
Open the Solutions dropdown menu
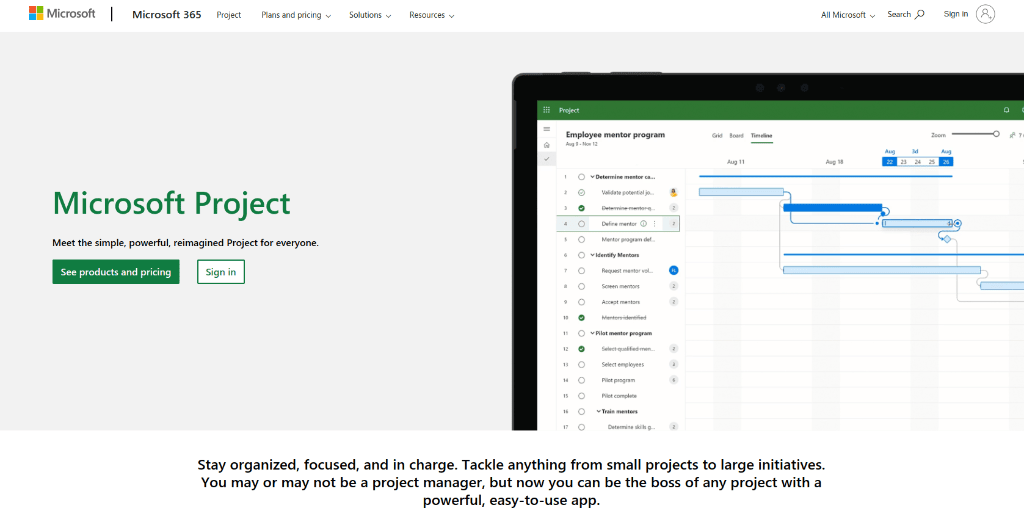click(x=370, y=15)
